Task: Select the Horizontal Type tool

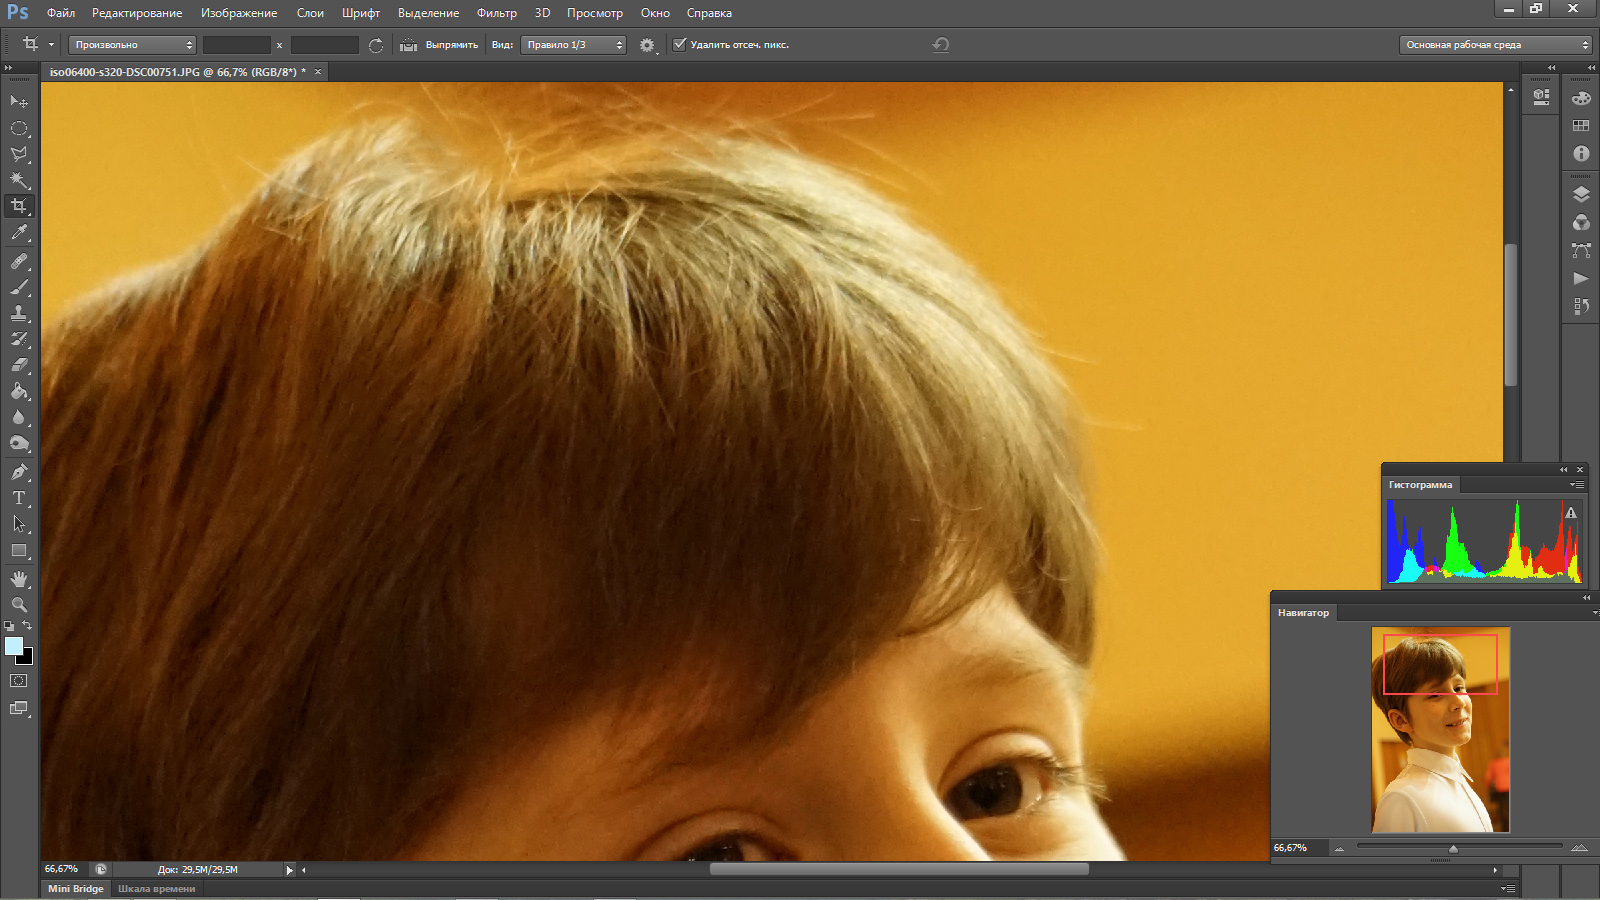Action: [19, 497]
